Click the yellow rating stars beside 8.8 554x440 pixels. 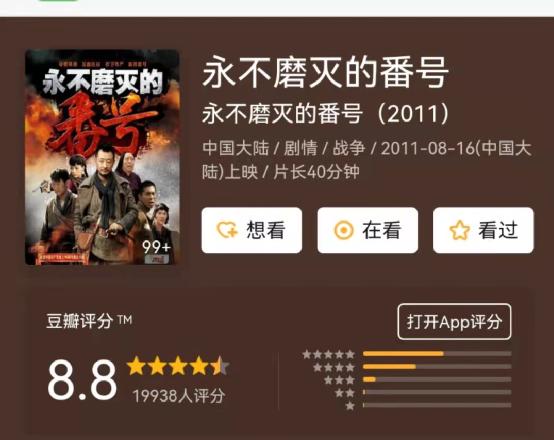(178, 366)
